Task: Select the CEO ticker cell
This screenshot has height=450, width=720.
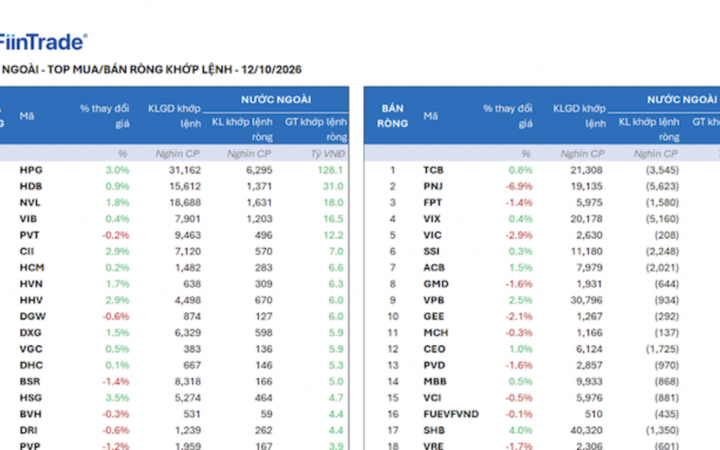Action: click(434, 349)
